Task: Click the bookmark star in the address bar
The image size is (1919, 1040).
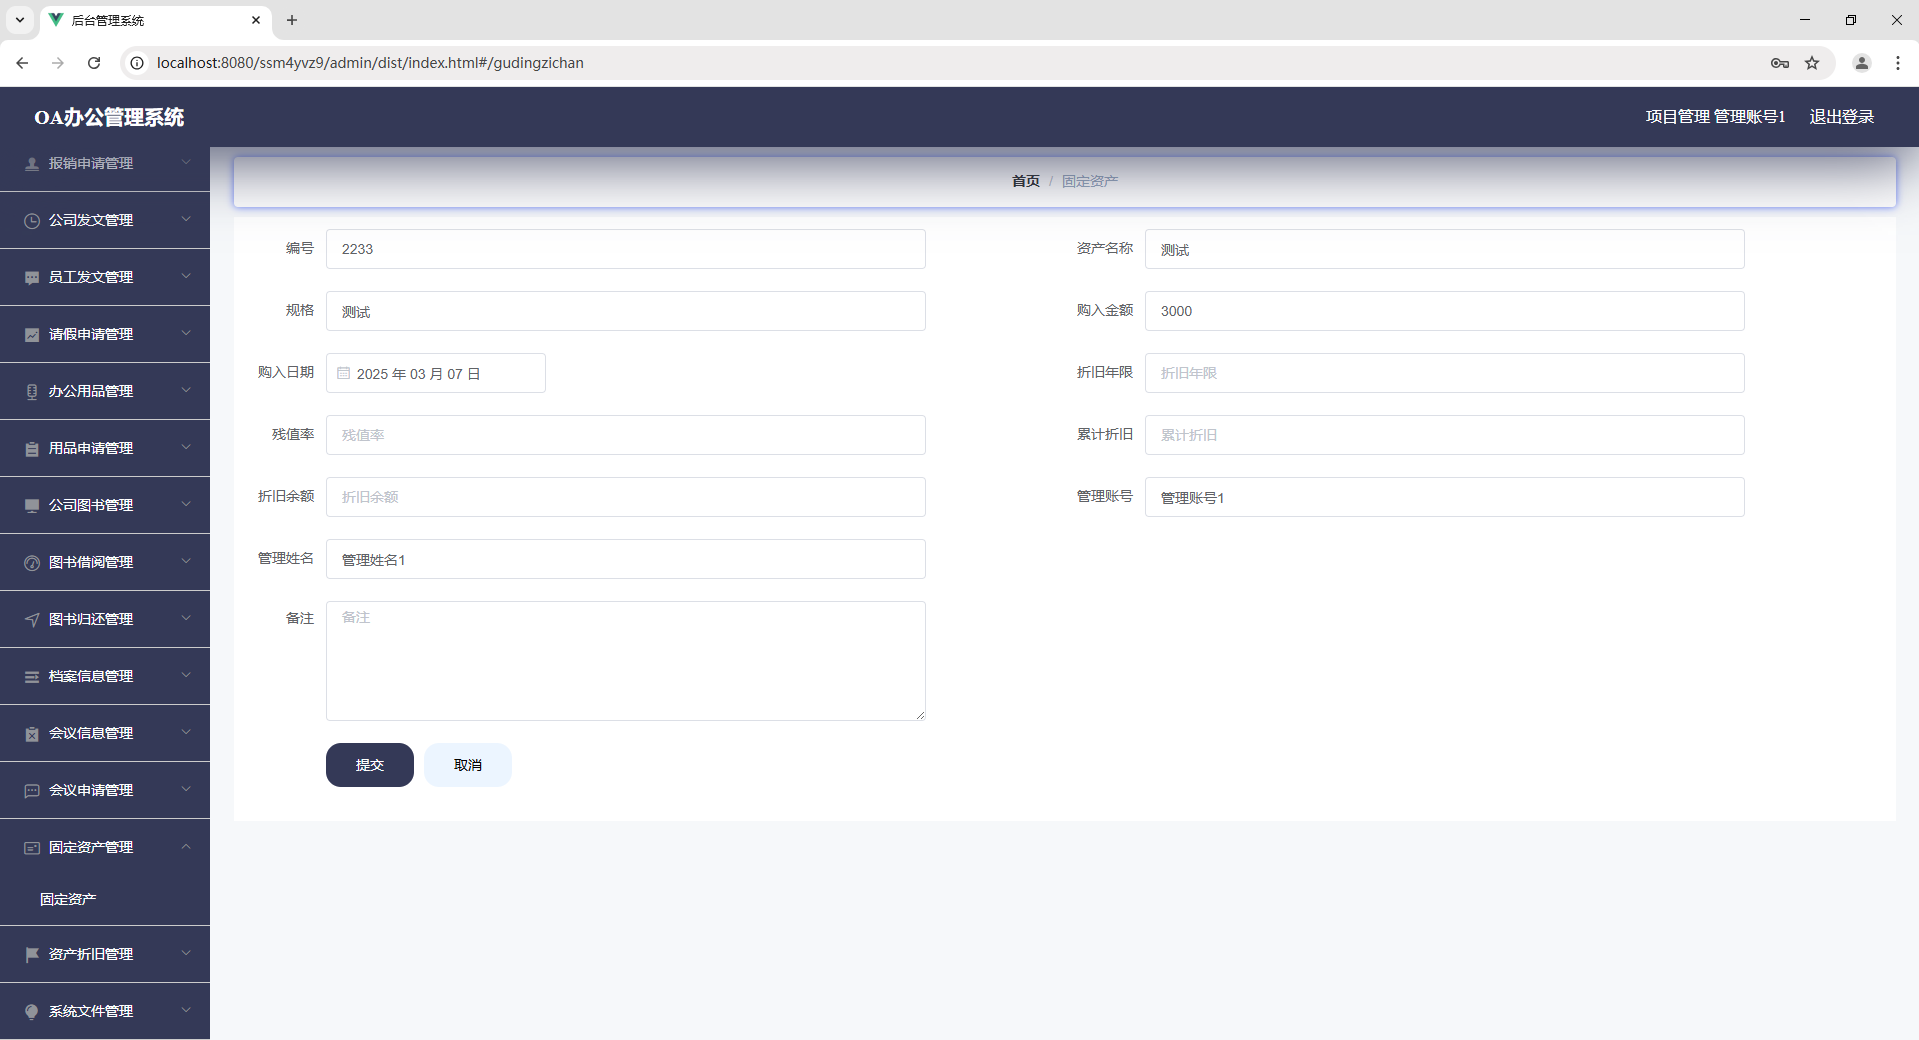Action: click(x=1812, y=62)
